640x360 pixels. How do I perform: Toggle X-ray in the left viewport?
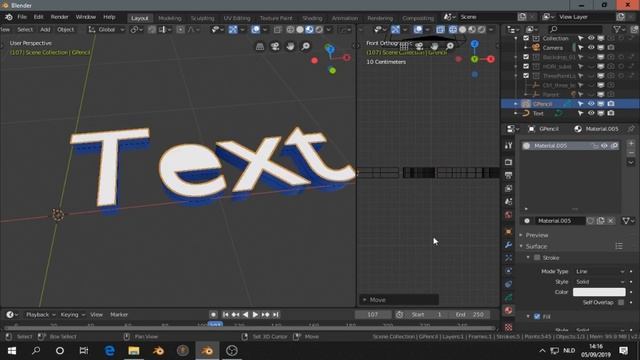coord(278,29)
